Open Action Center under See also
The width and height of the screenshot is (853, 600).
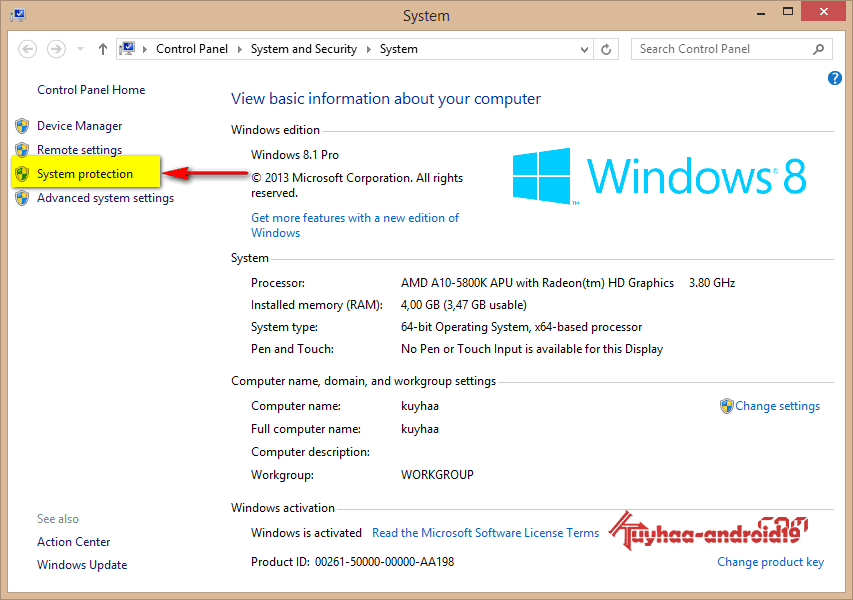(73, 542)
